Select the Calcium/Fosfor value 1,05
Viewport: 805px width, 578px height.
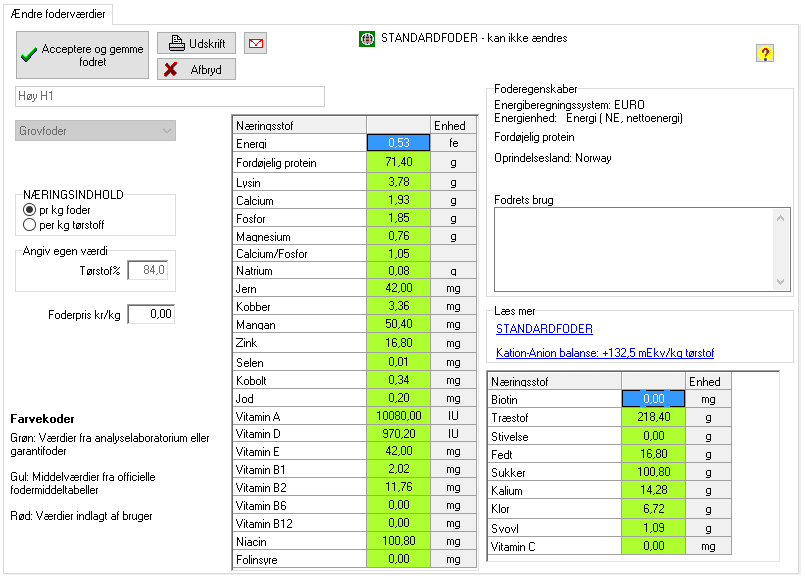click(398, 253)
